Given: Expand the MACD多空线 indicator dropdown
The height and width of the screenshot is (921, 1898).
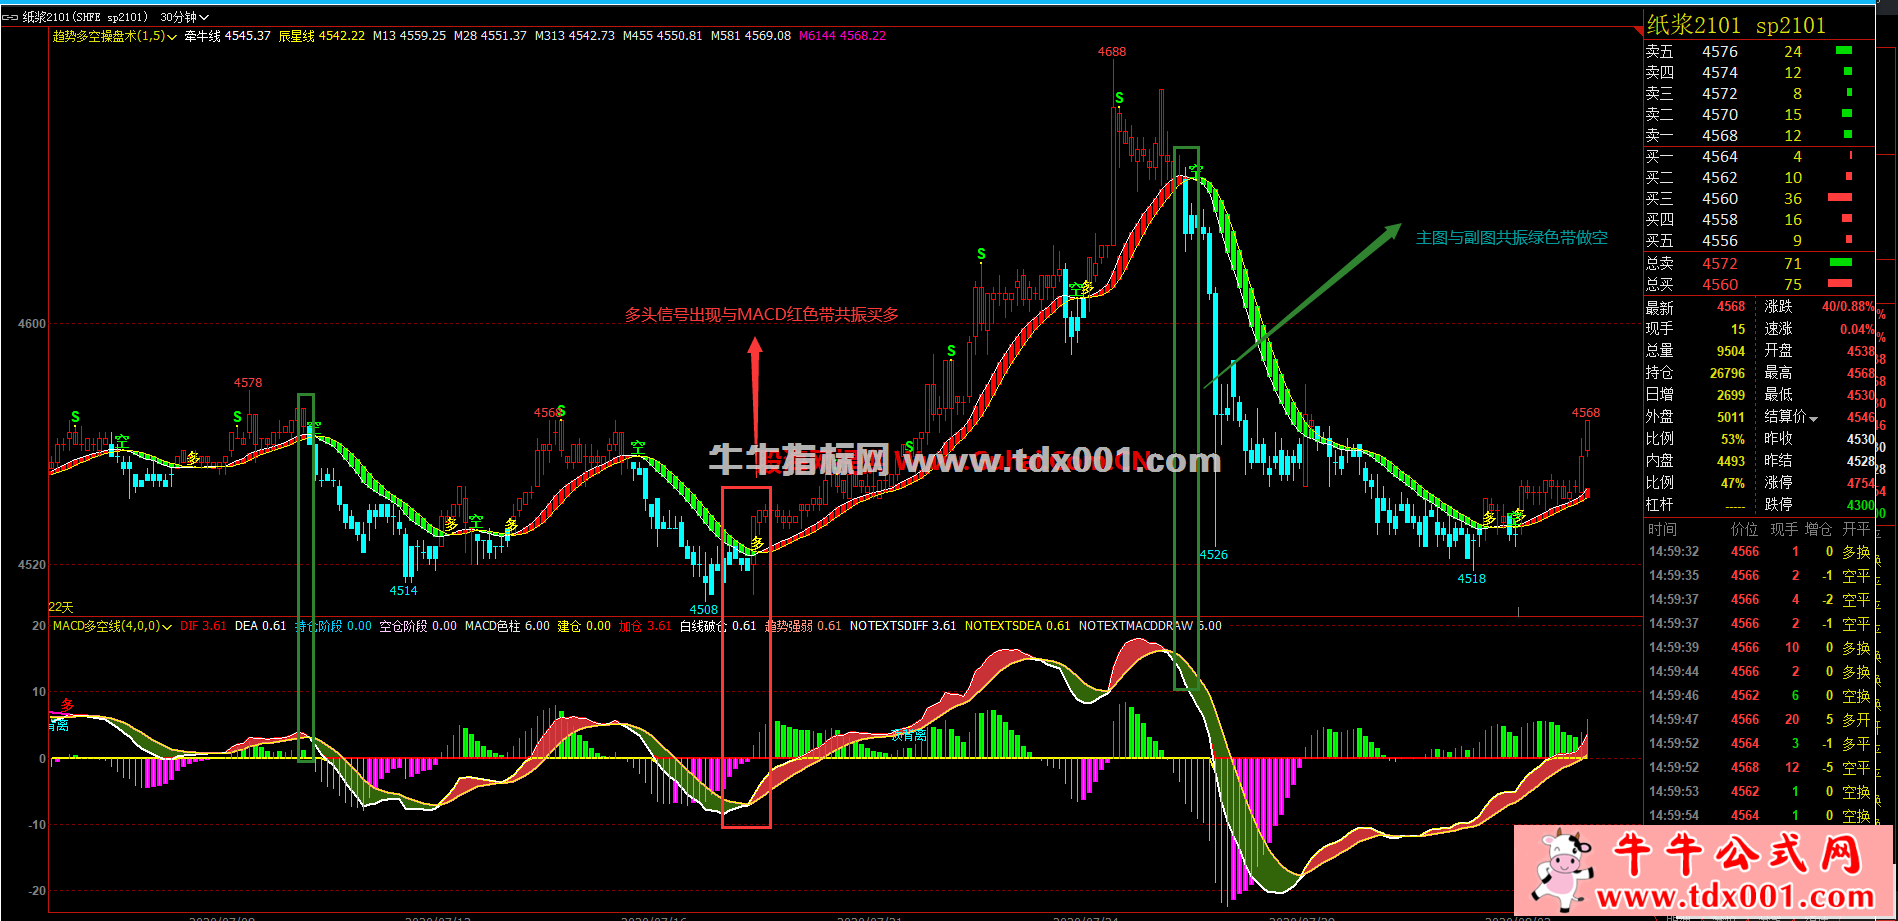Looking at the screenshot, I should [167, 626].
